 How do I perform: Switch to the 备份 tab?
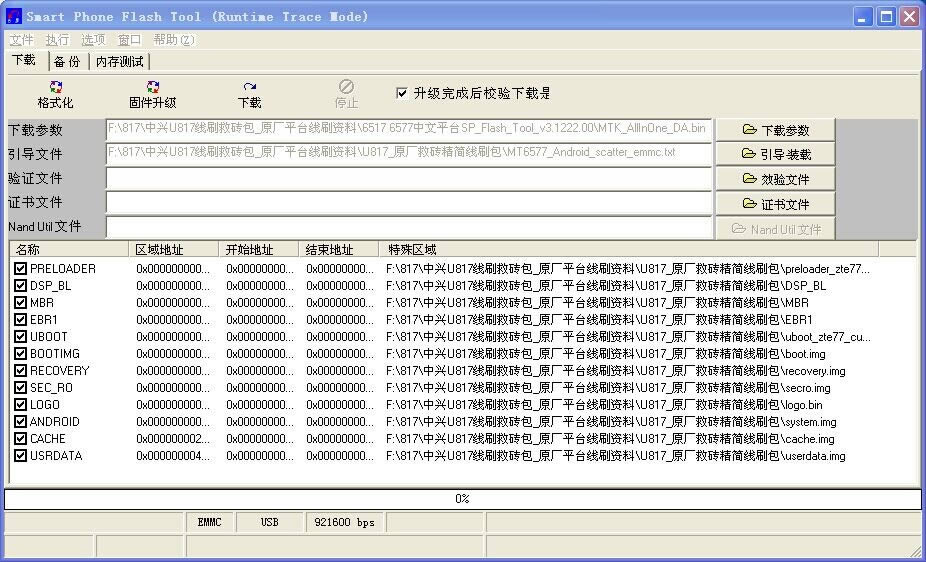67,62
